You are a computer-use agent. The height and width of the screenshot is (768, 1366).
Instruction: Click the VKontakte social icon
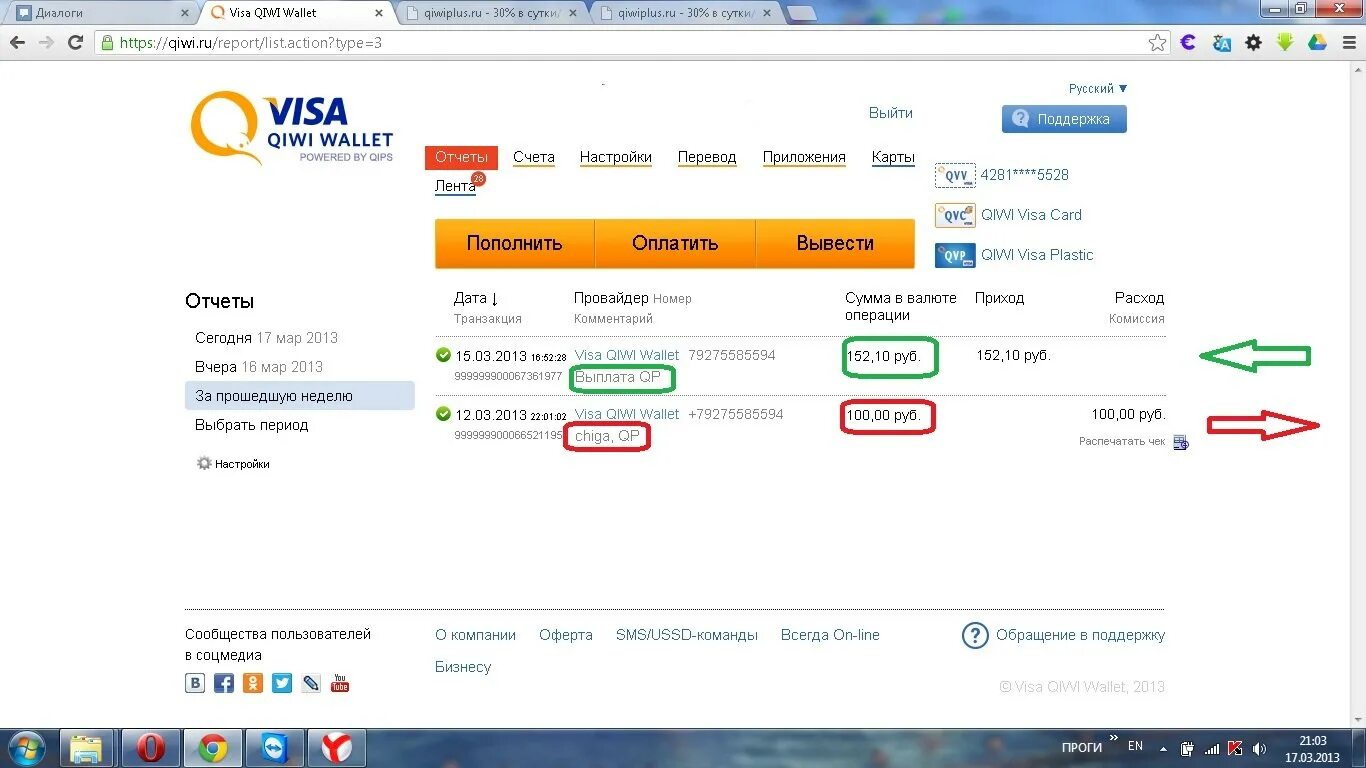click(x=195, y=683)
